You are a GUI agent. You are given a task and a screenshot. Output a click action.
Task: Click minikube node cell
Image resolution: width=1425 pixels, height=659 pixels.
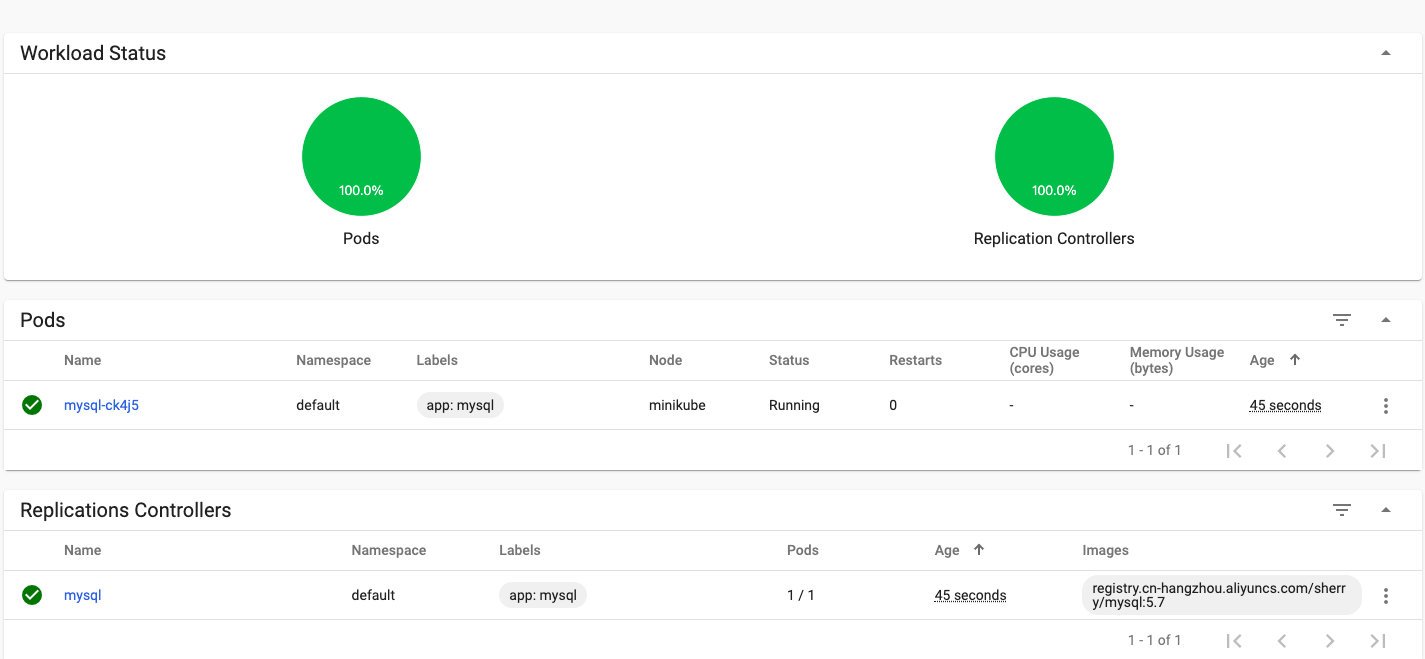[x=677, y=405]
